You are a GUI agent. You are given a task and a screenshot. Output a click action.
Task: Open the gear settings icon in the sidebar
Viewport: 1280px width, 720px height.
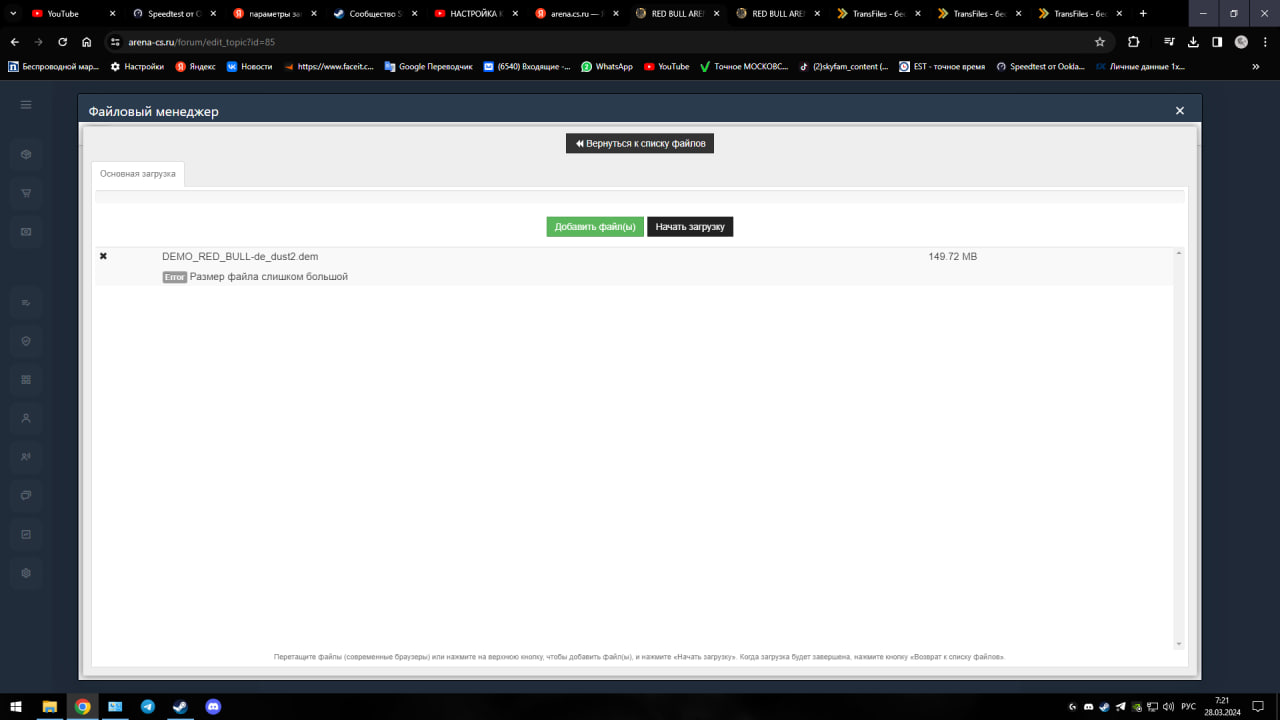click(26, 573)
